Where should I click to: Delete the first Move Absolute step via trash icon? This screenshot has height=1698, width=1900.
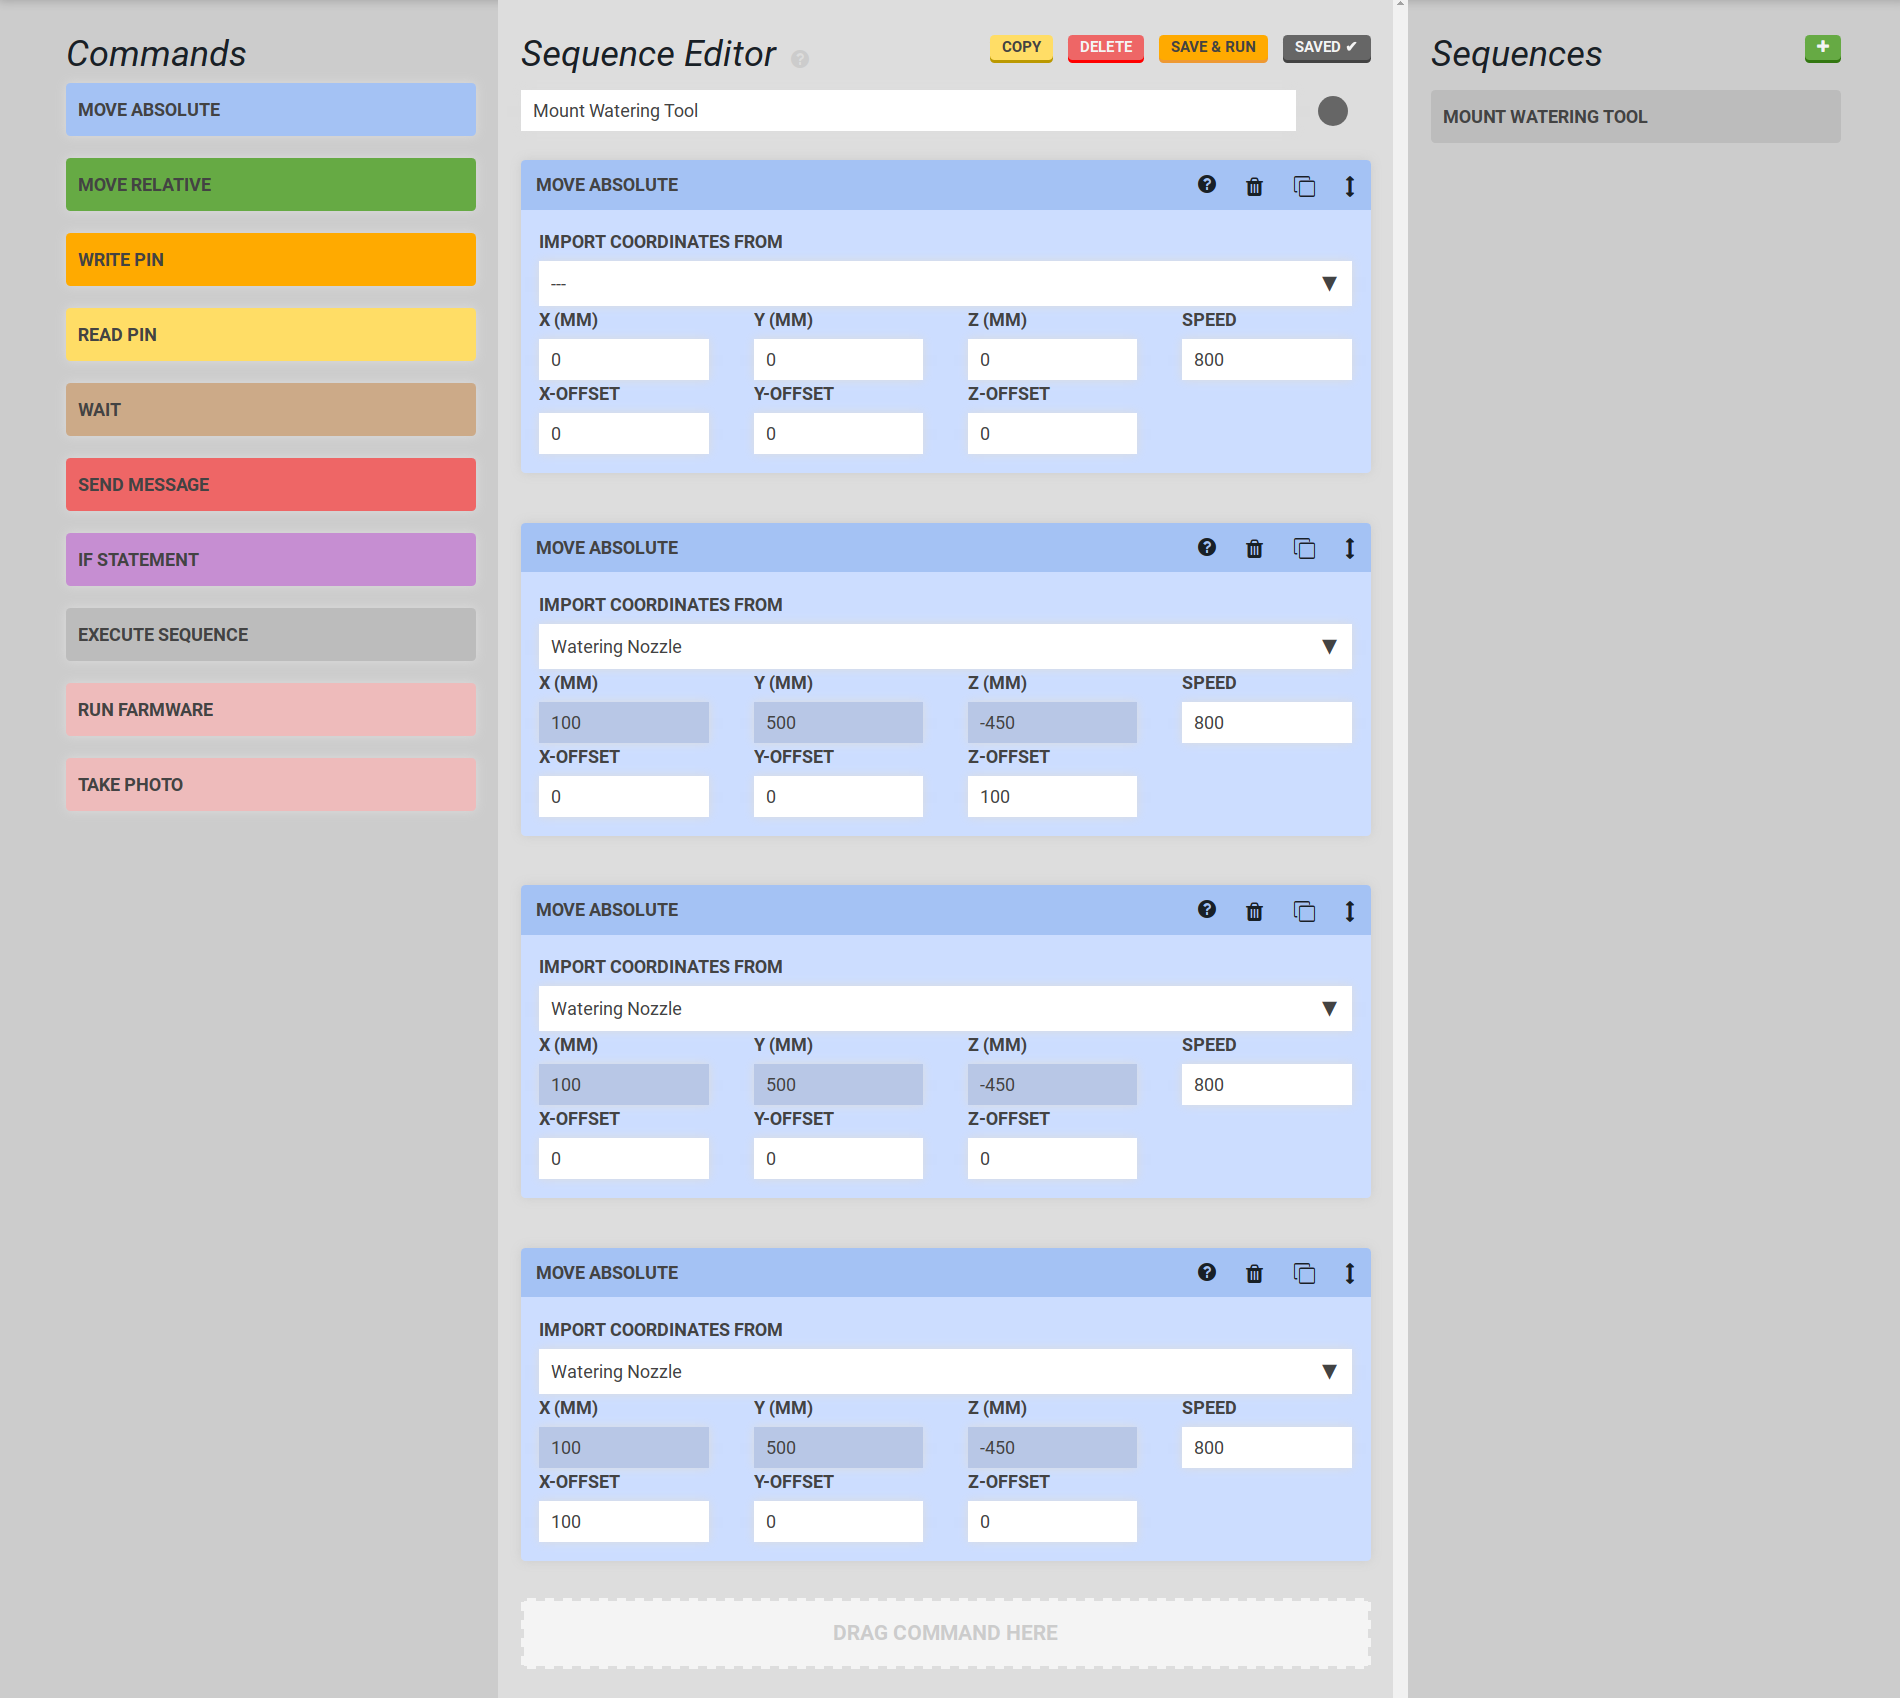tap(1254, 186)
